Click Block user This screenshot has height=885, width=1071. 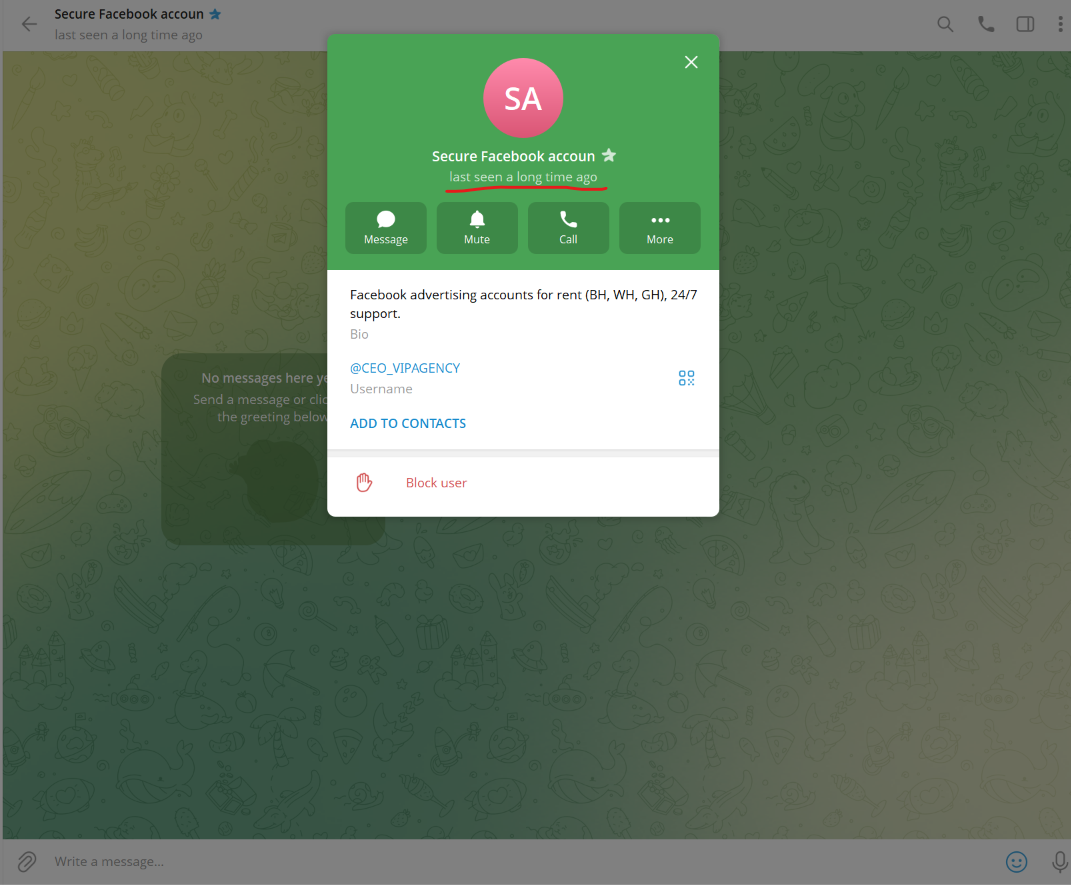(x=436, y=483)
